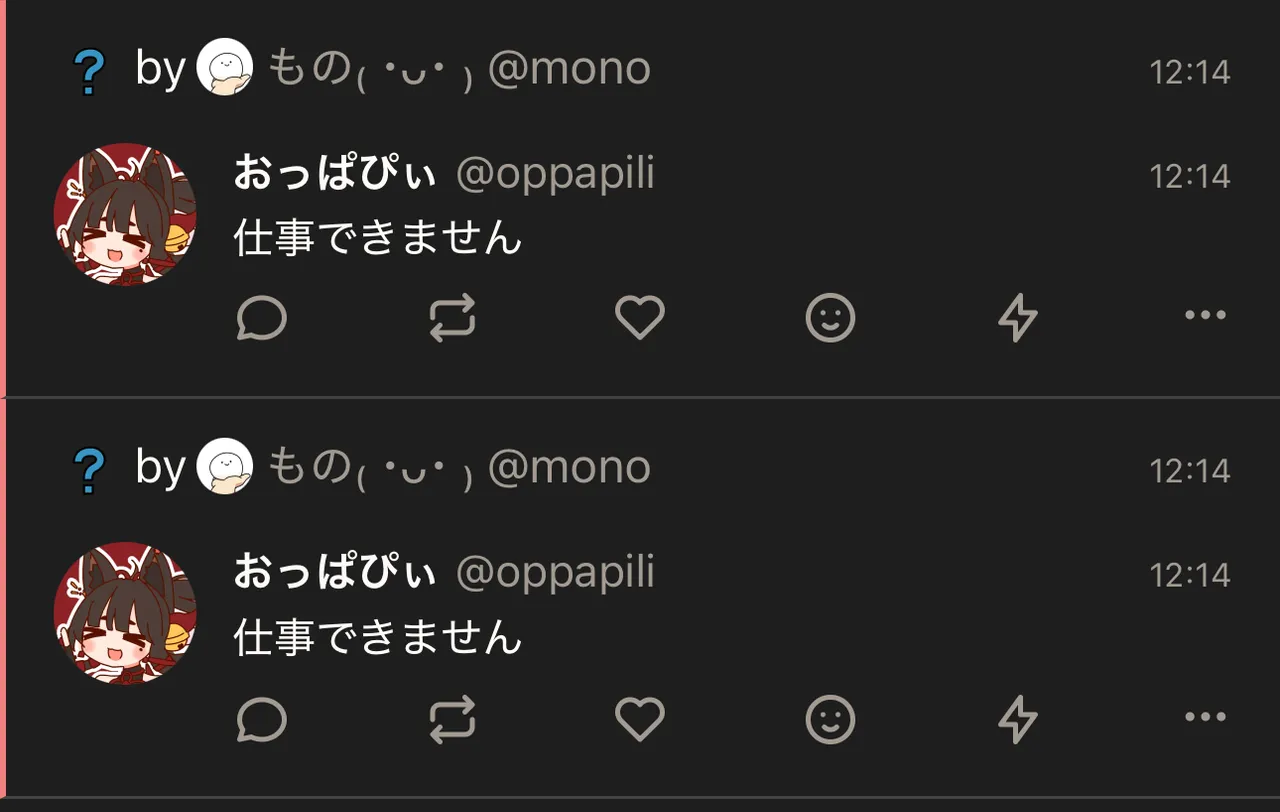The width and height of the screenshot is (1280, 812).
Task: Click the 12:14 timestamp of first note
Action: (x=1190, y=176)
